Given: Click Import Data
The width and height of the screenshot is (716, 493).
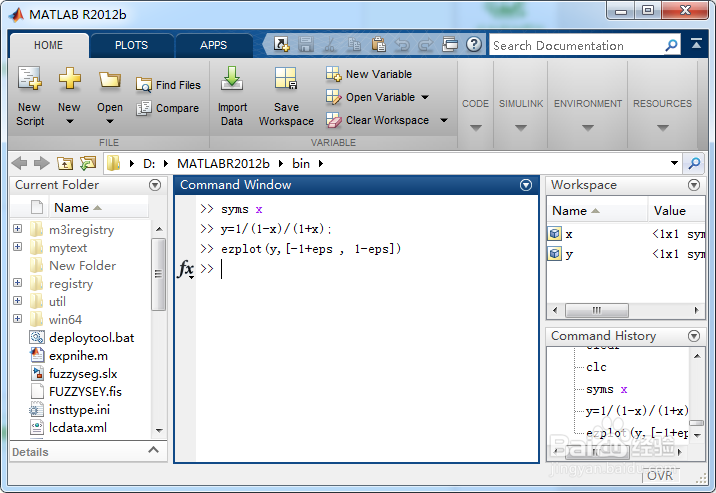Looking at the screenshot, I should [232, 96].
